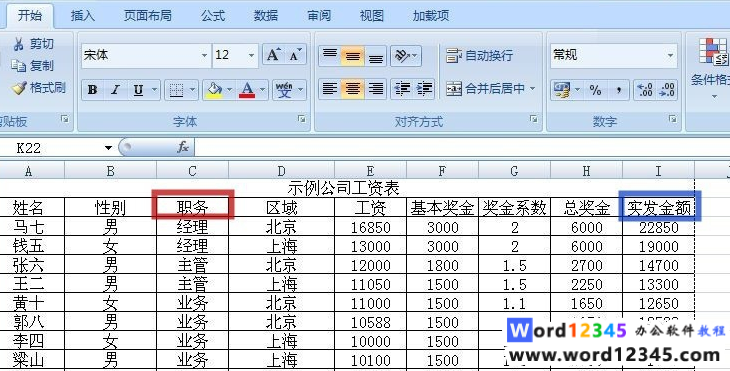Switch to 数据 (Data) tab
The width and height of the screenshot is (730, 371).
tap(266, 16)
